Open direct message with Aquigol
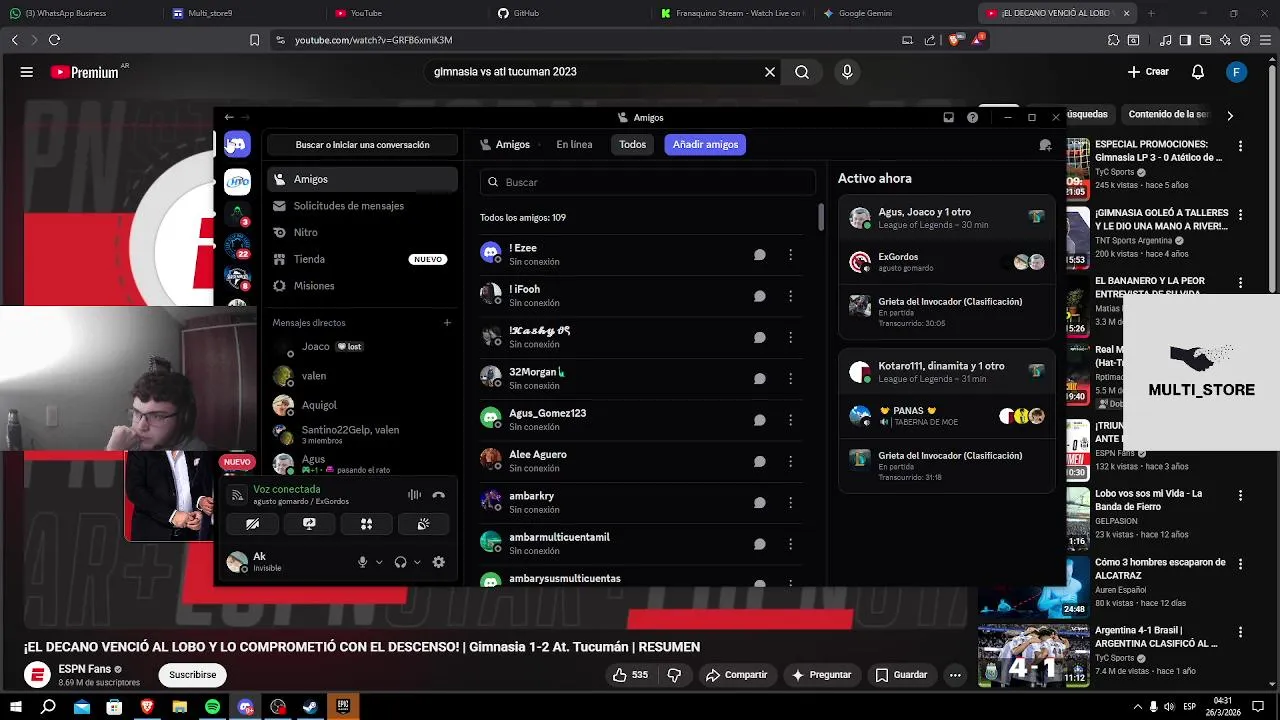This screenshot has height=720, width=1280. [x=362, y=405]
